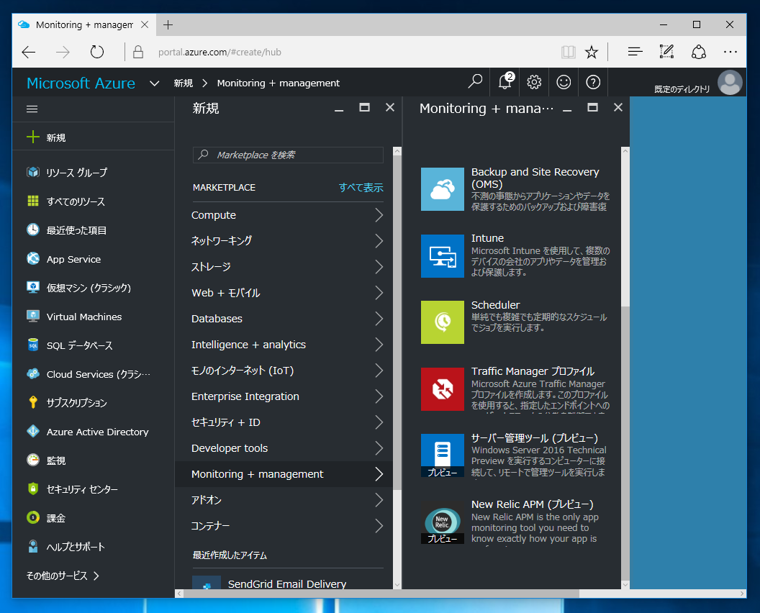Open すべてのリソース grid icon

pos(33,201)
